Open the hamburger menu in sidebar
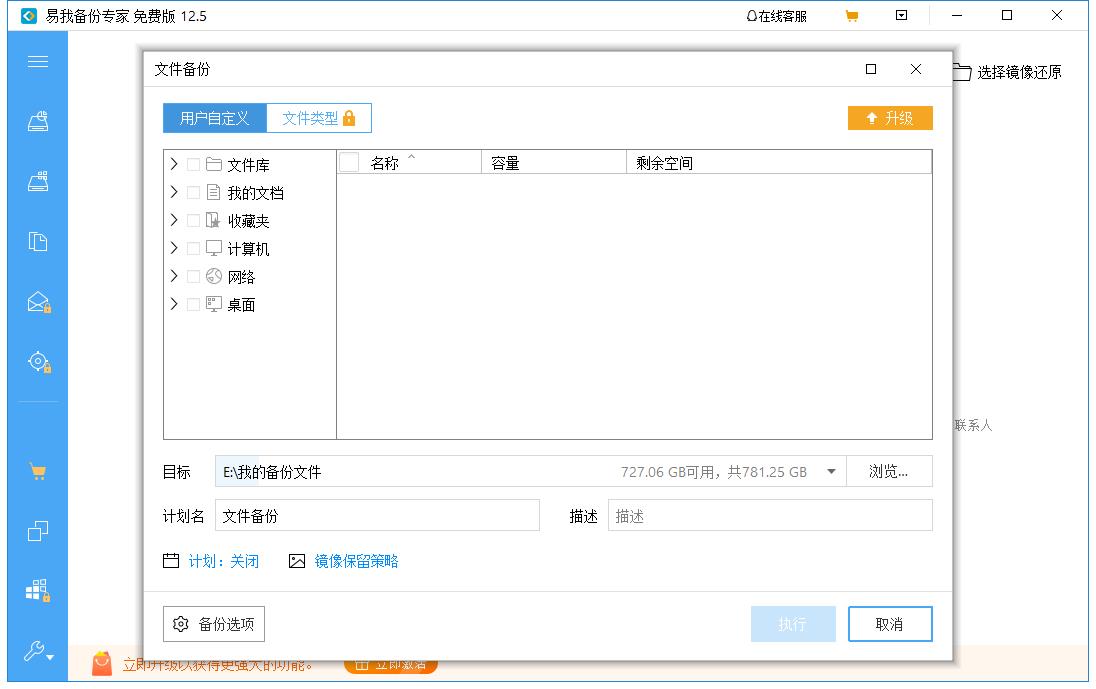 pyautogui.click(x=38, y=61)
